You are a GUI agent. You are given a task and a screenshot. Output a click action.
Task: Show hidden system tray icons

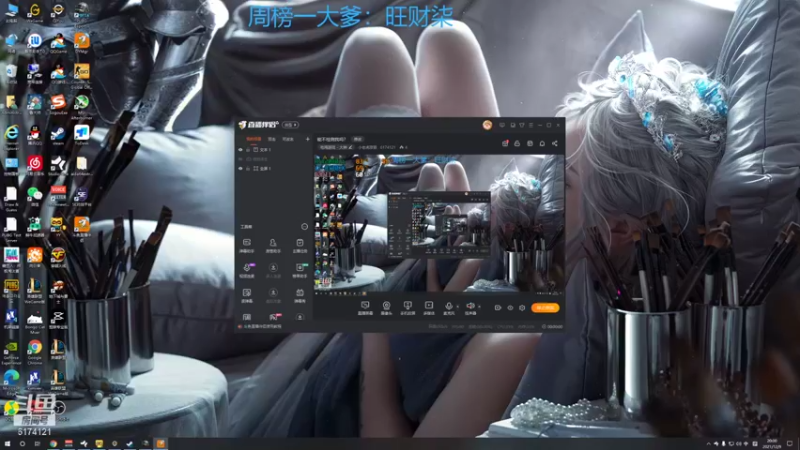pos(708,444)
